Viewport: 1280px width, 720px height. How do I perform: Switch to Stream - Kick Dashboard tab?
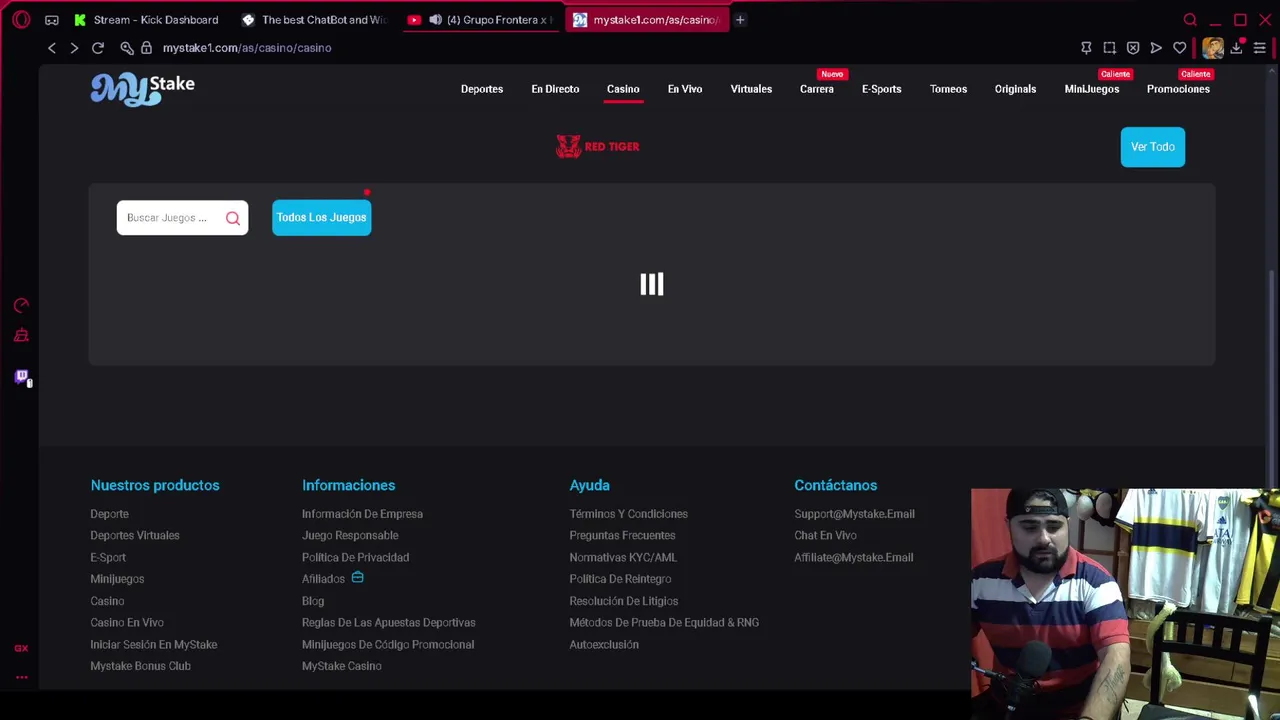click(x=146, y=20)
